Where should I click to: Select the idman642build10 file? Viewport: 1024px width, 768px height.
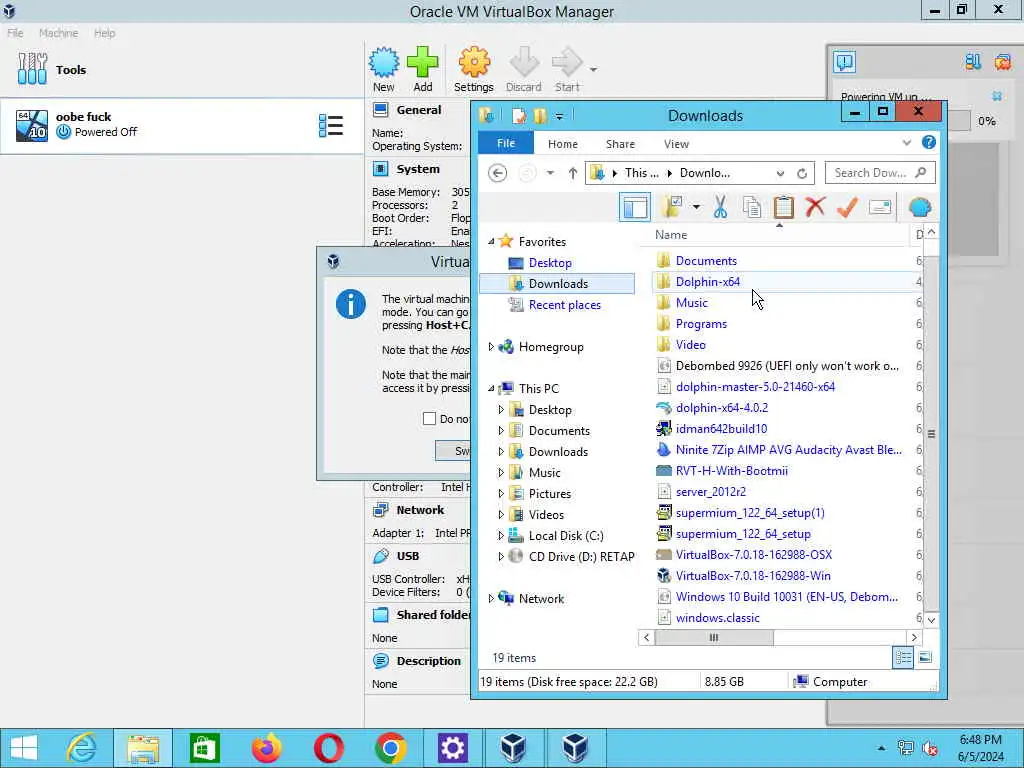721,428
